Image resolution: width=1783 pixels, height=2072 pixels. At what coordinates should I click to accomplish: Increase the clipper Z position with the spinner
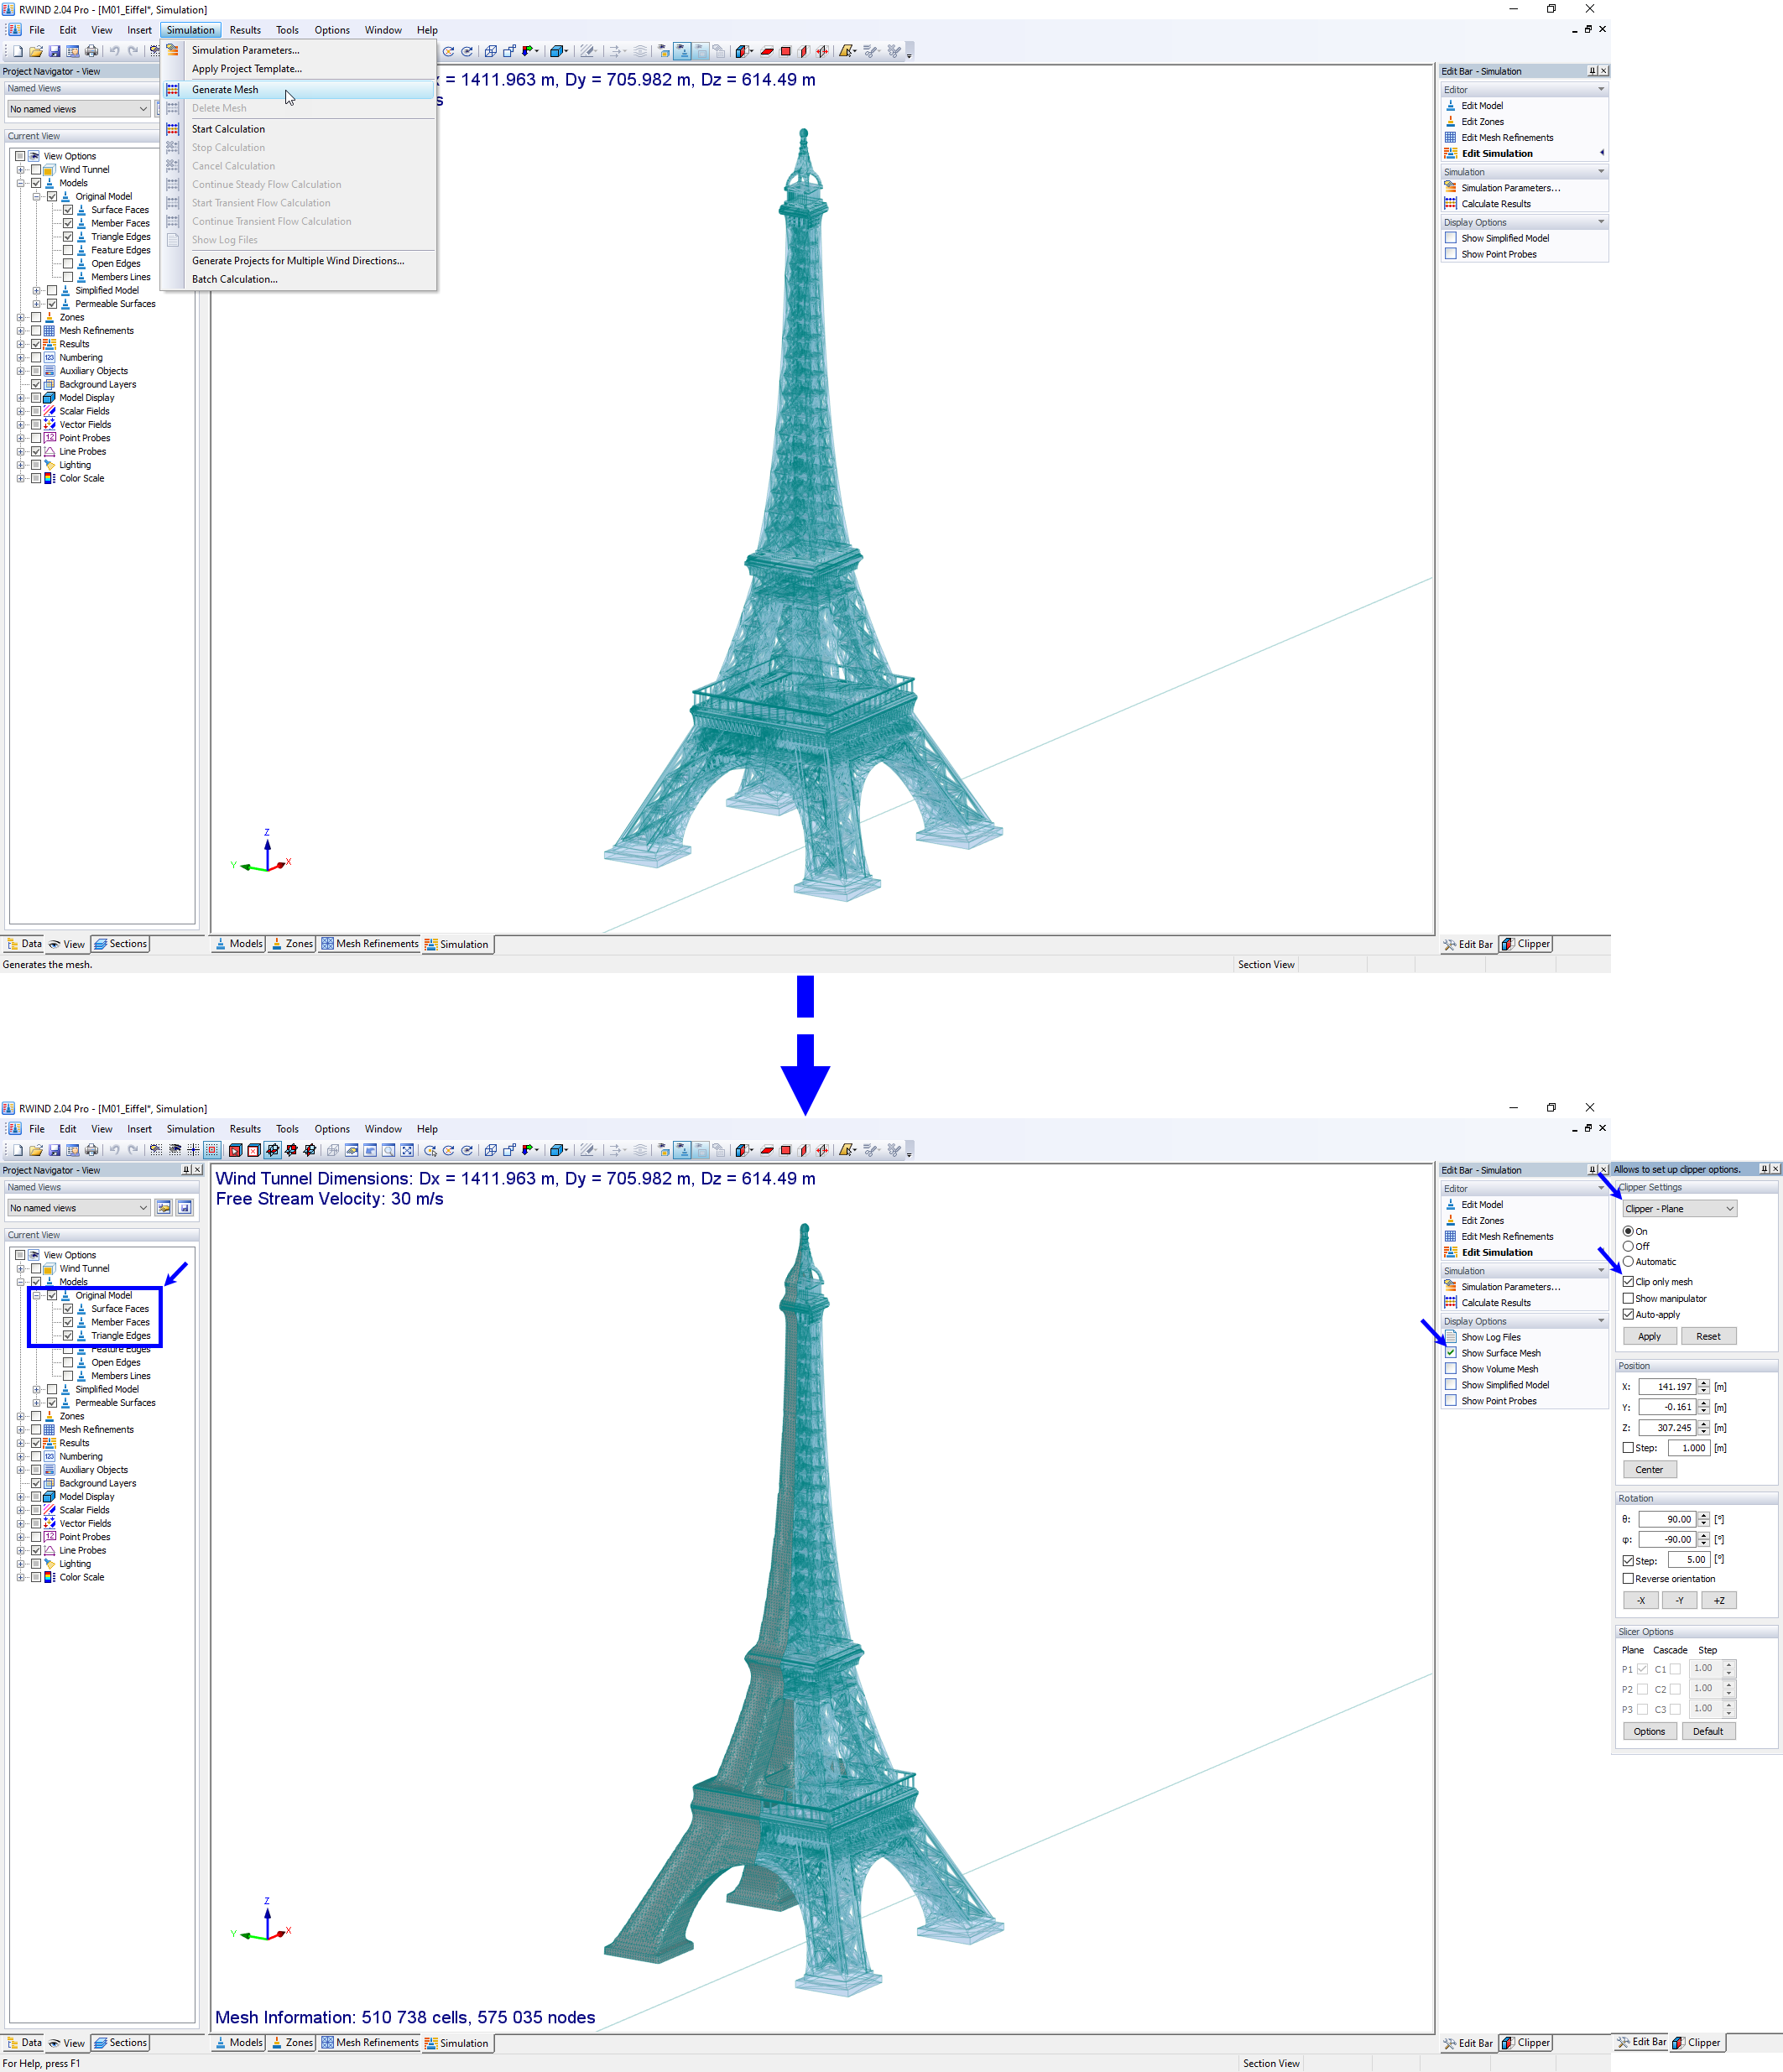coord(1704,1424)
